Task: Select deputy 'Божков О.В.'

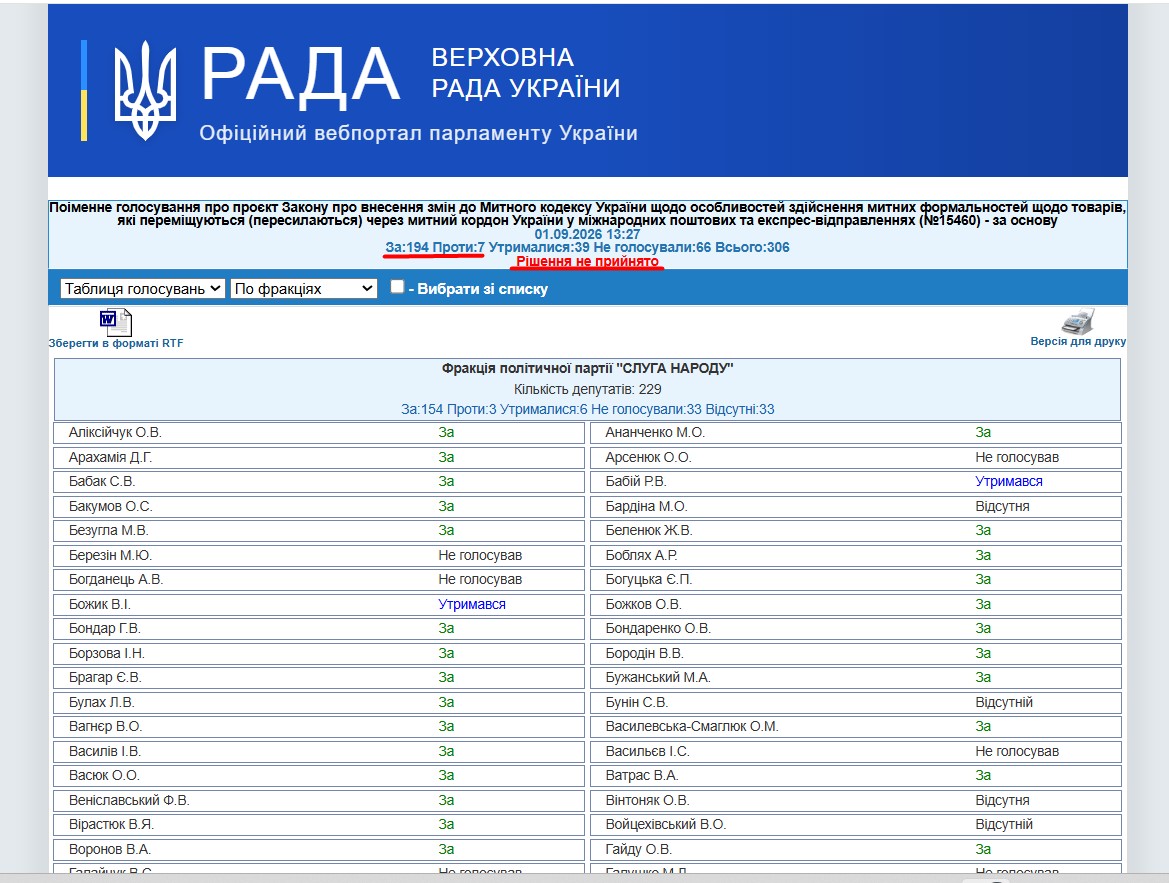Action: pos(643,604)
